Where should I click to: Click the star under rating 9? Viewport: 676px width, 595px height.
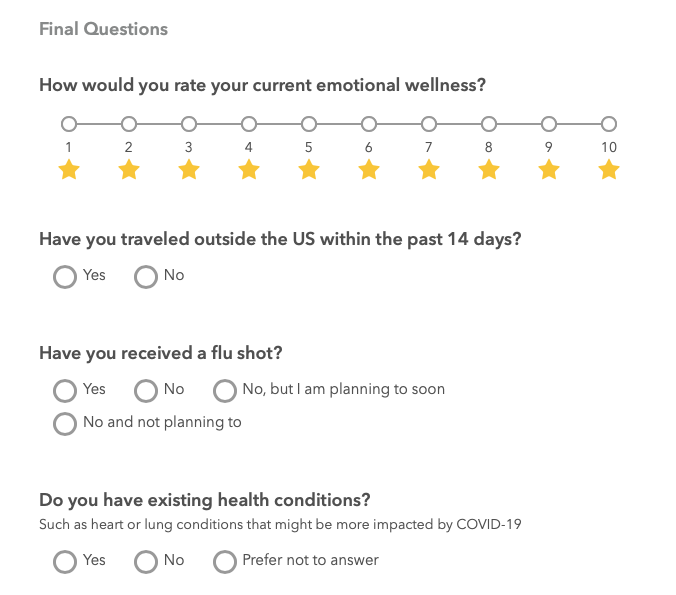[549, 171]
